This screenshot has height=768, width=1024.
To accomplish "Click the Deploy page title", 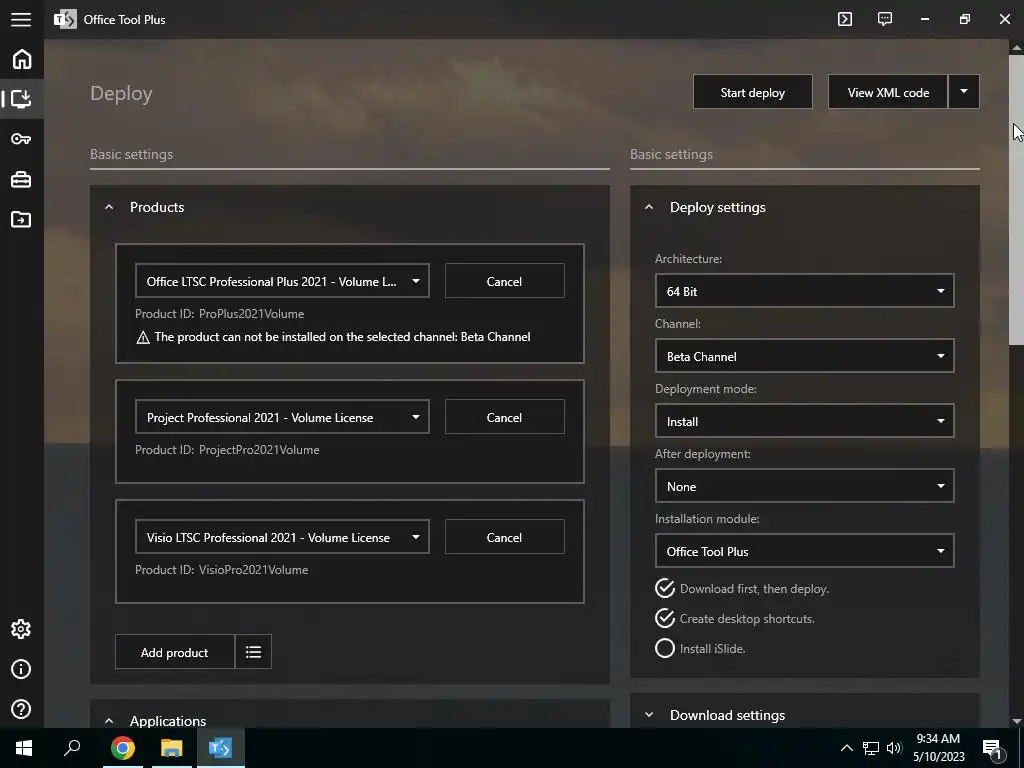I will [x=121, y=93].
